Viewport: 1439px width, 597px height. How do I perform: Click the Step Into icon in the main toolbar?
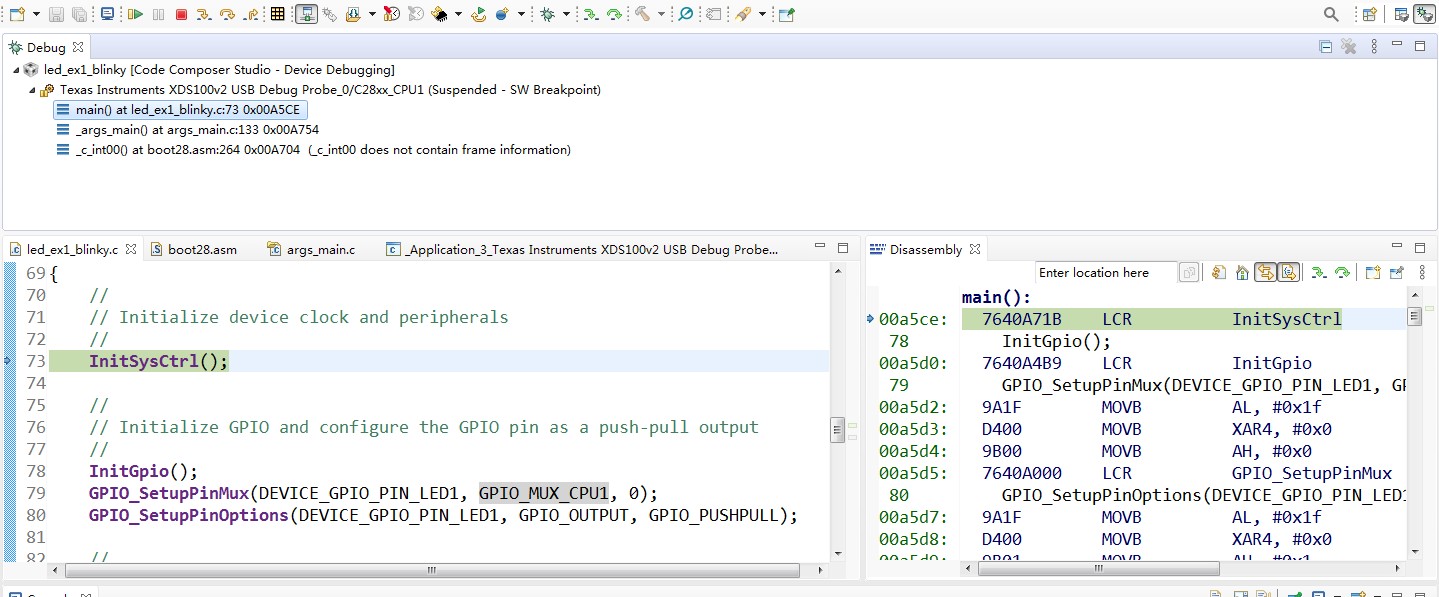click(x=204, y=14)
